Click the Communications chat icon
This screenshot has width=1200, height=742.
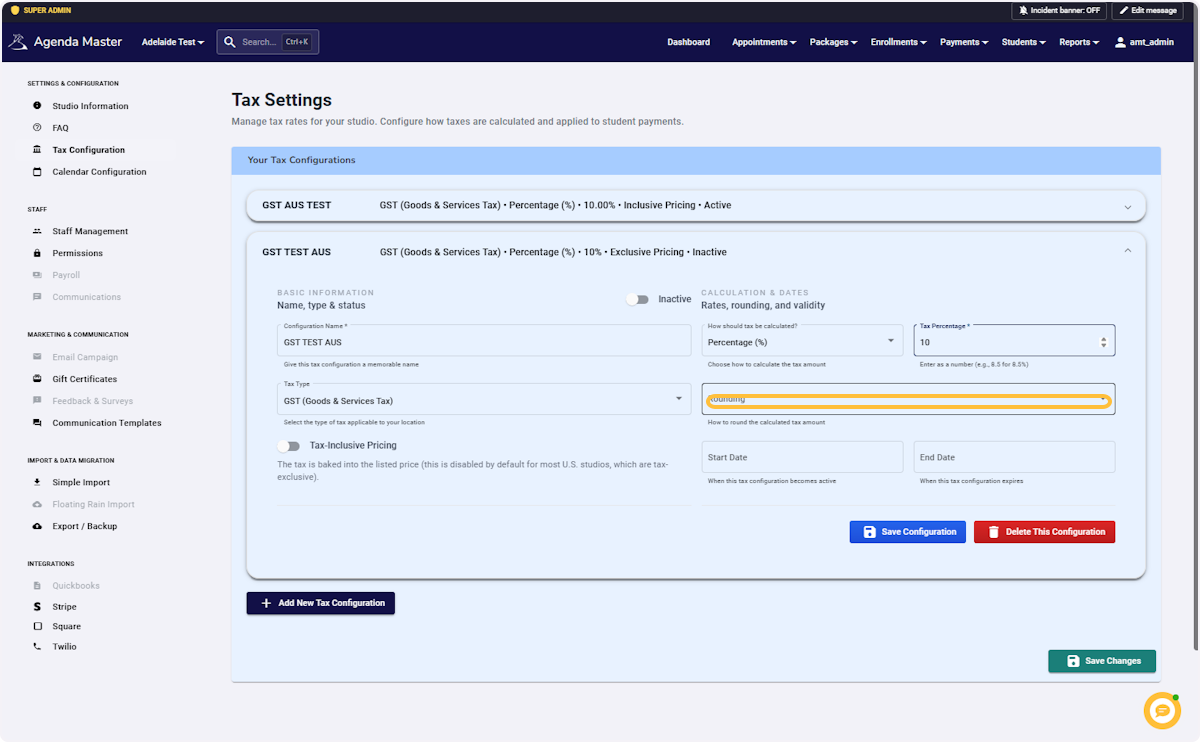pos(37,297)
